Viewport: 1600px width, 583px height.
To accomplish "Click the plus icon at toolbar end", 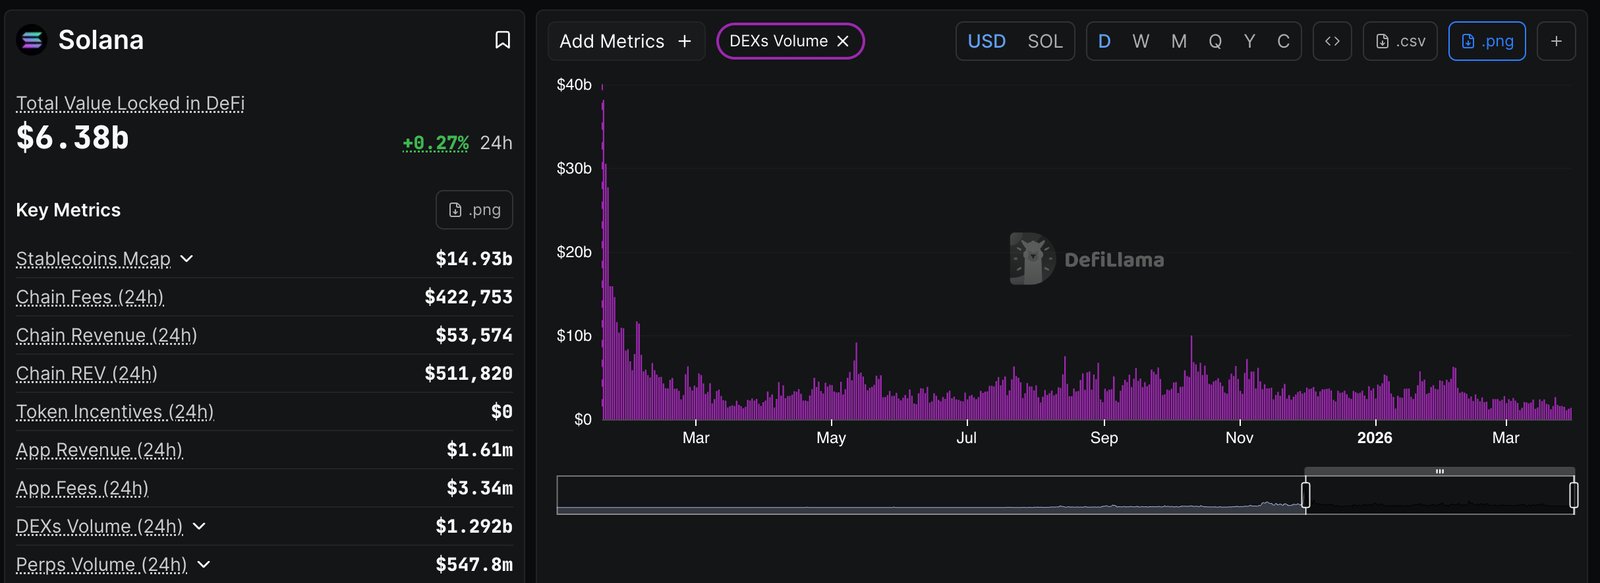I will [x=1556, y=41].
